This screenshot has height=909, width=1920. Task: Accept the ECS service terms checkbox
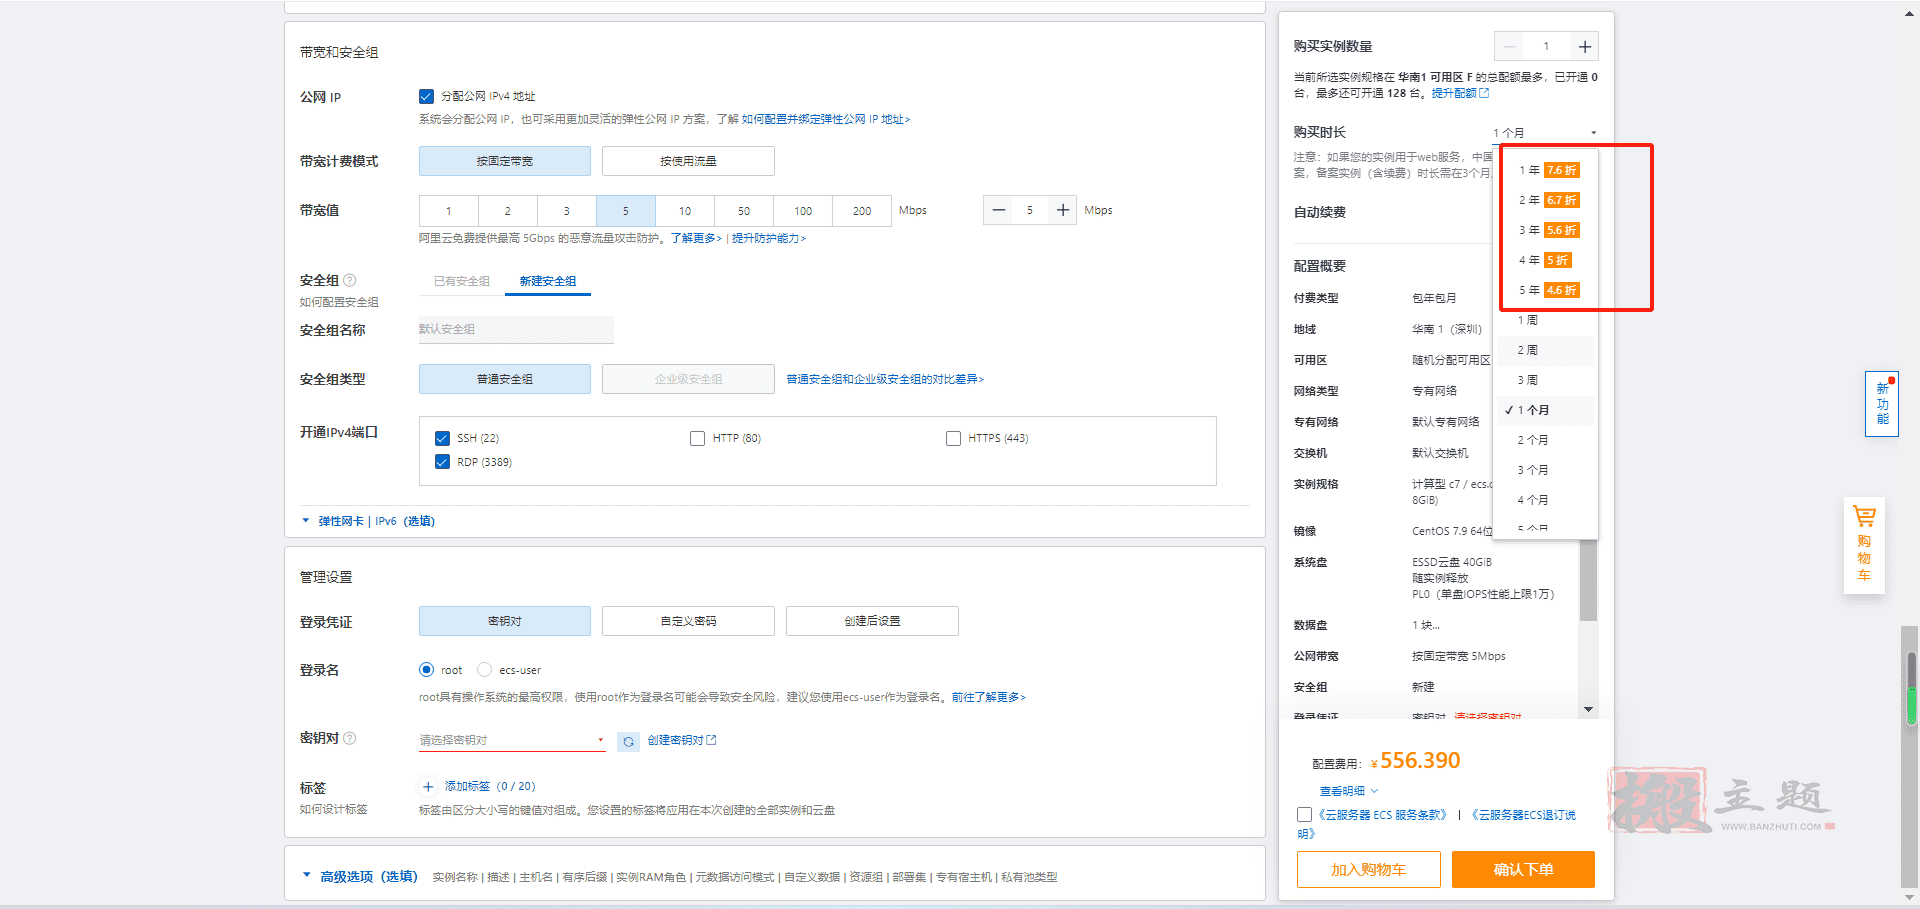1304,815
